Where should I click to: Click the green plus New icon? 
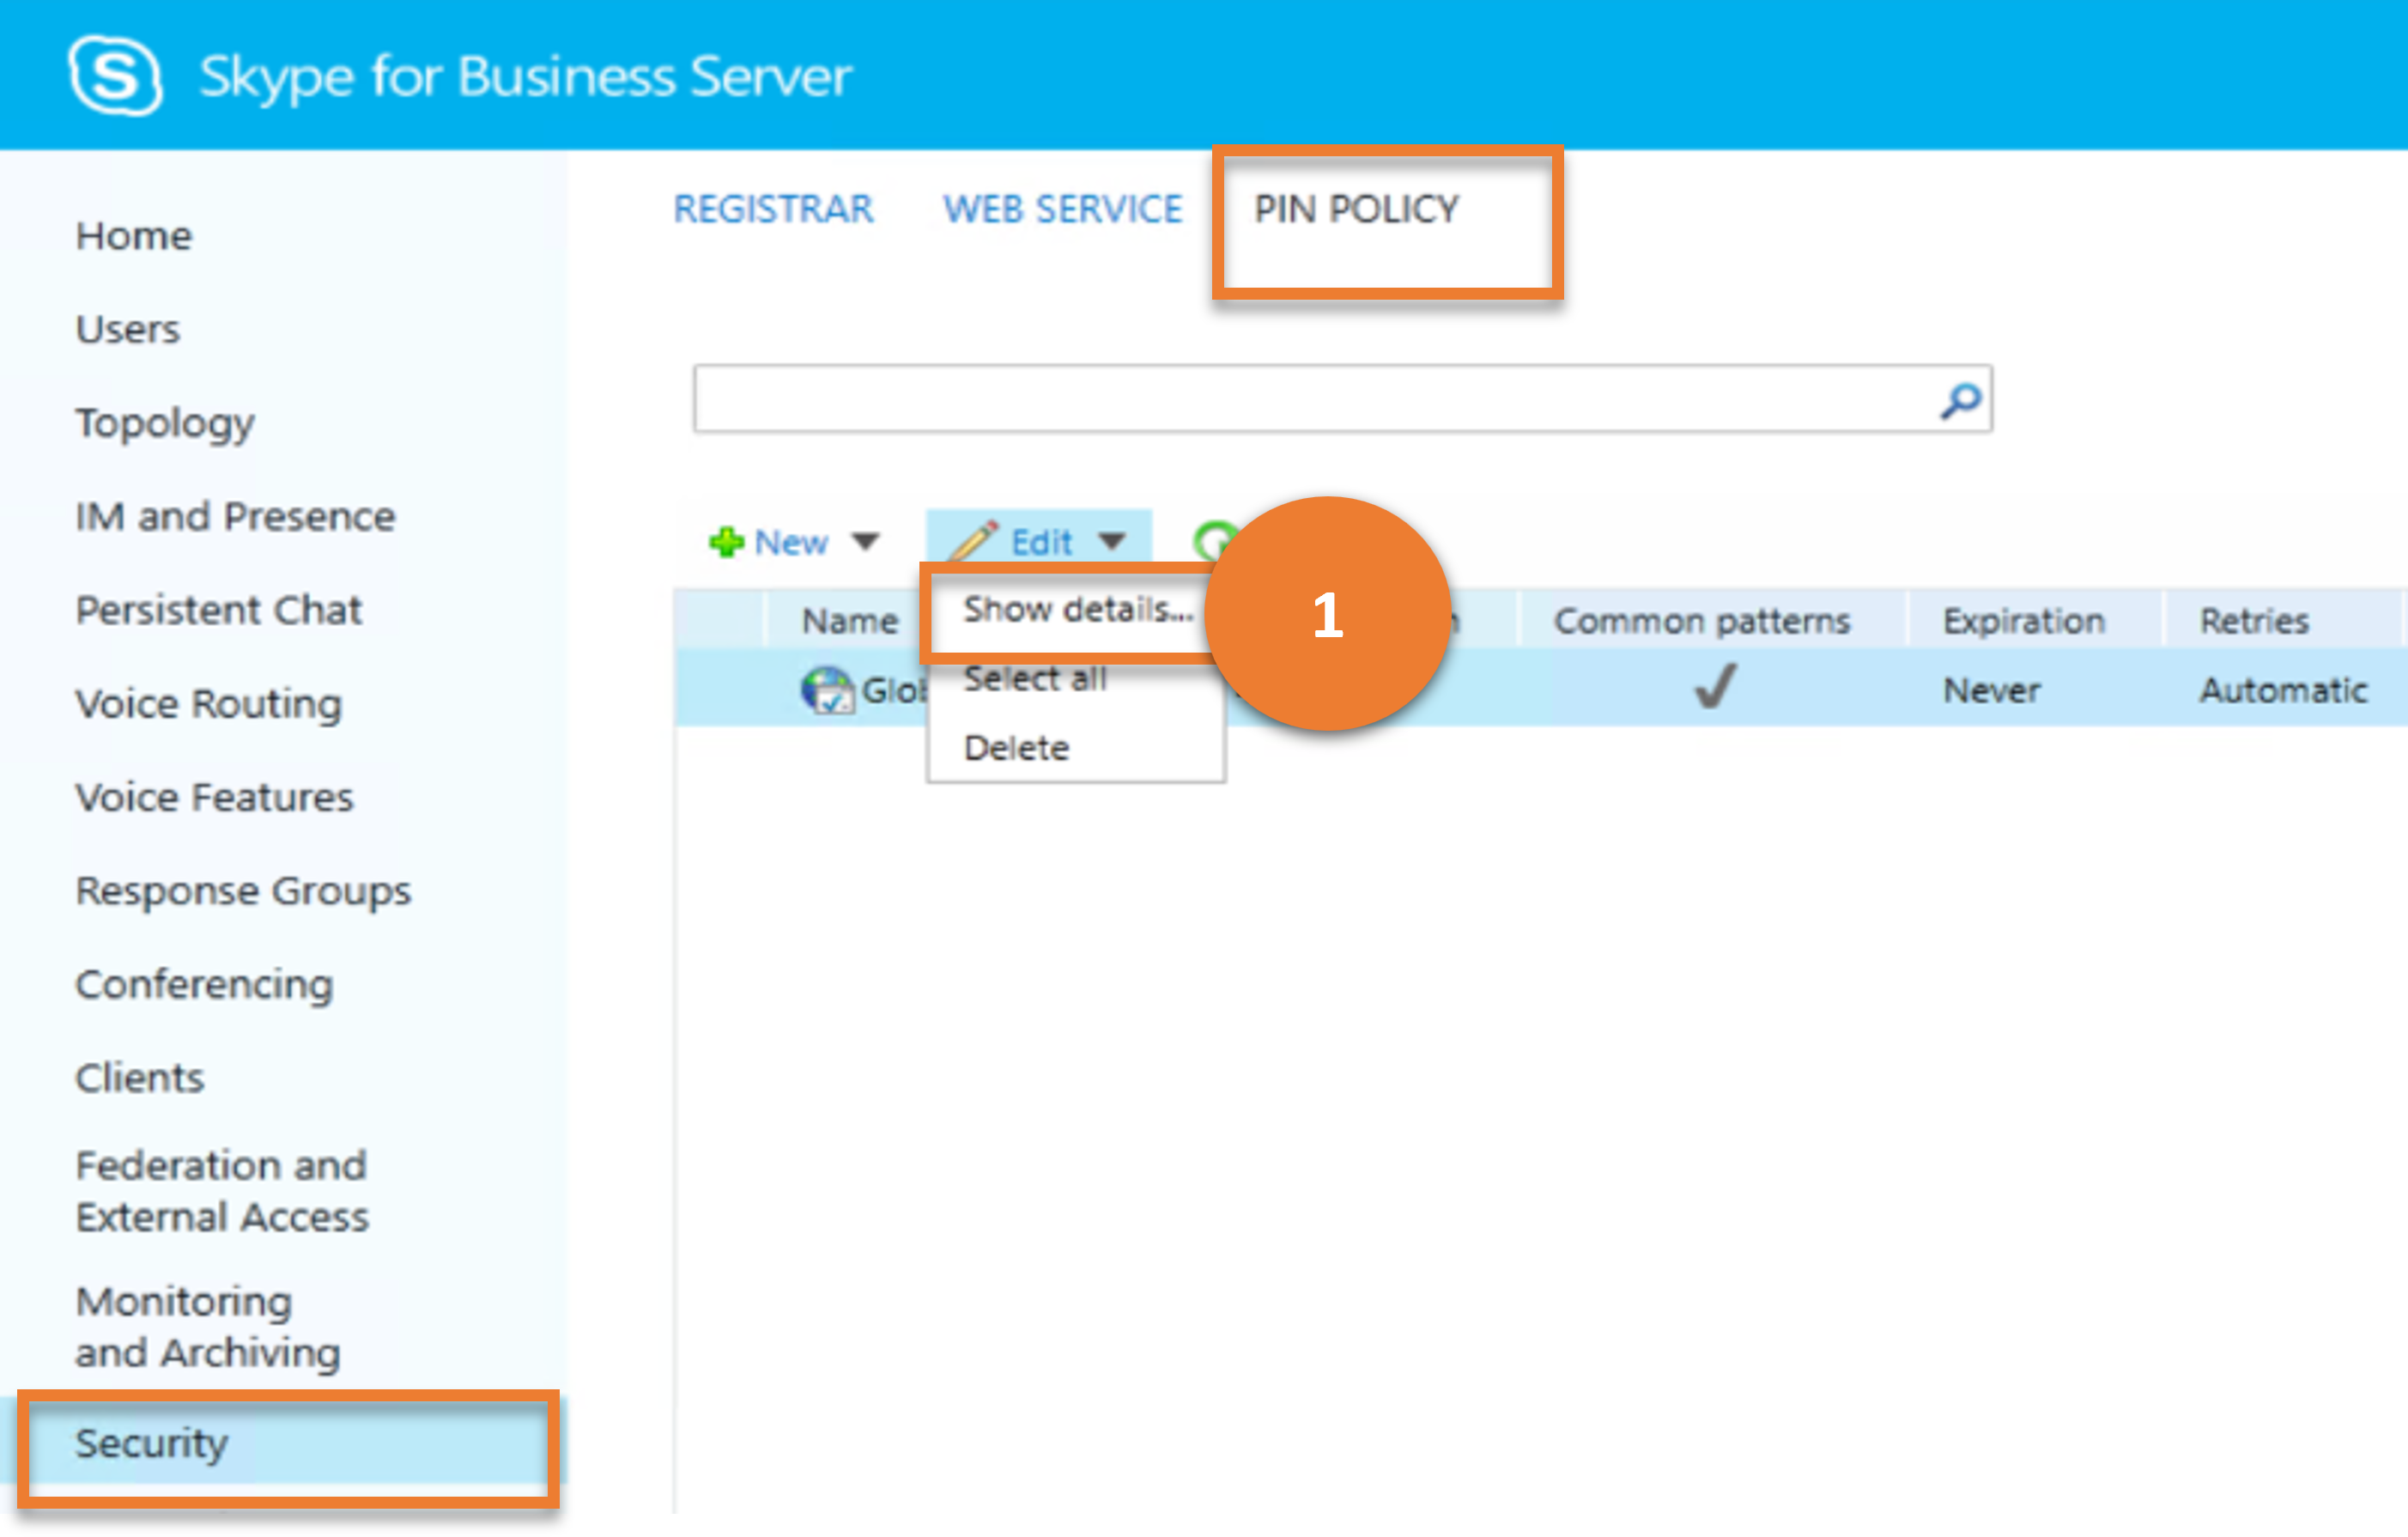[x=726, y=542]
